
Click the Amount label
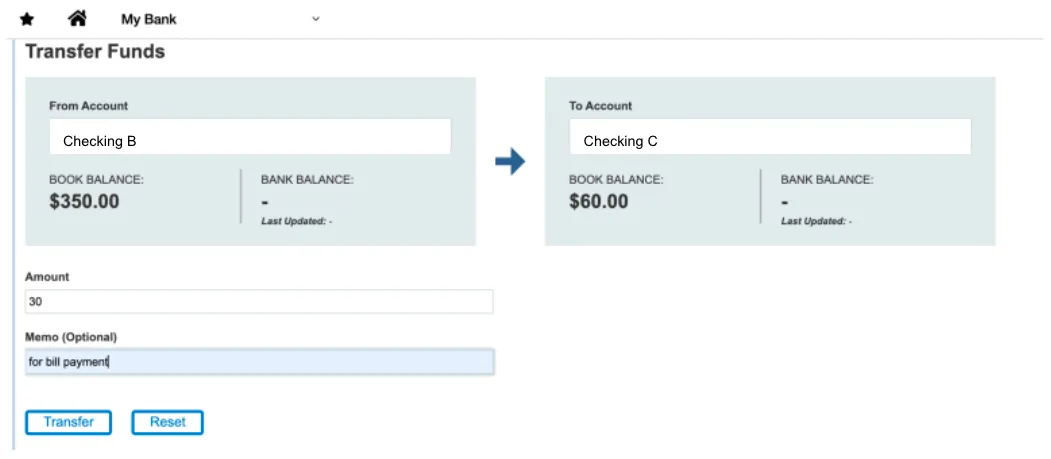click(x=47, y=277)
